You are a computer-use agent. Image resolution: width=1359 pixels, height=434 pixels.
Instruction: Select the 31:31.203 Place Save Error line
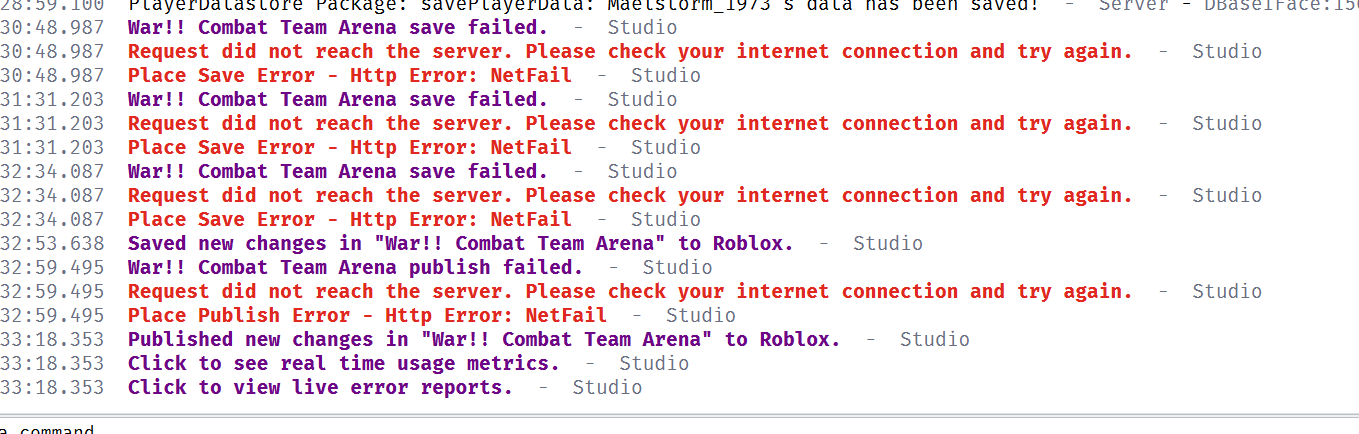click(x=350, y=147)
